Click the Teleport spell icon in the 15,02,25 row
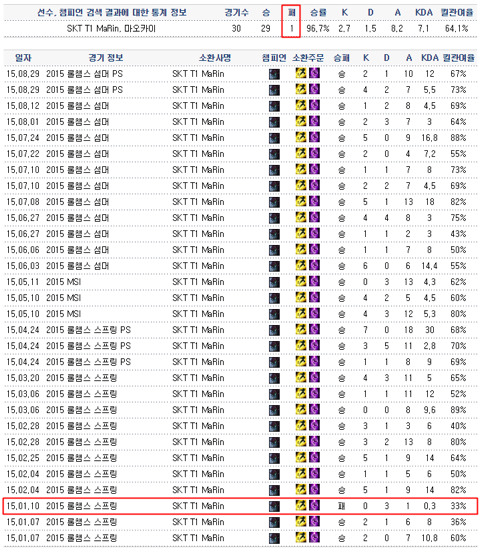 (x=314, y=457)
